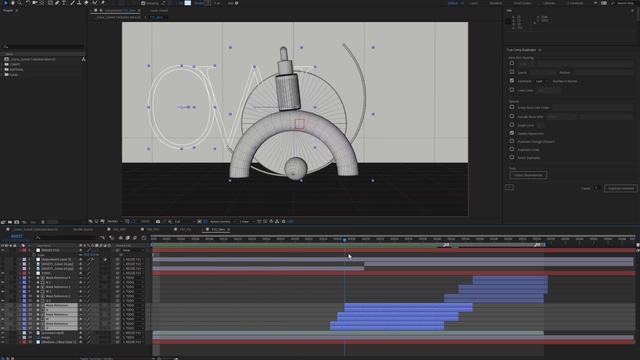Check Exclude Items With option

coord(512,116)
